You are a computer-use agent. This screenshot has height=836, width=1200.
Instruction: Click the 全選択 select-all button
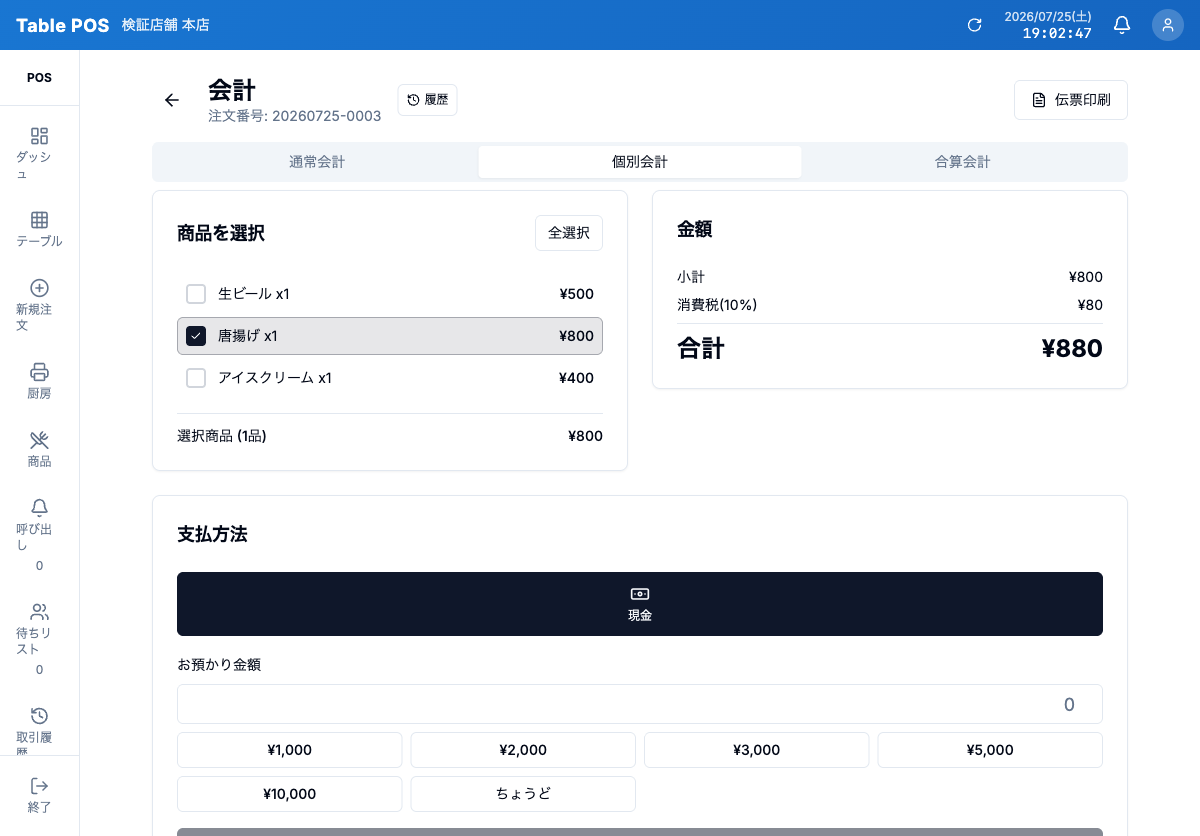coord(569,233)
